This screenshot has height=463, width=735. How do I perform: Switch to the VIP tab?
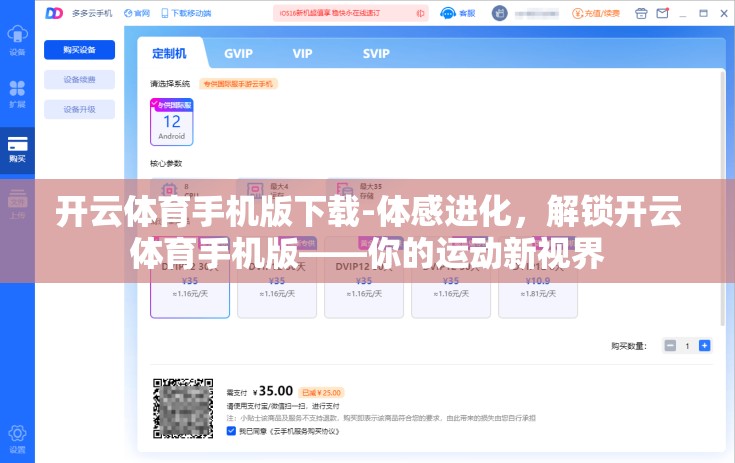302,53
